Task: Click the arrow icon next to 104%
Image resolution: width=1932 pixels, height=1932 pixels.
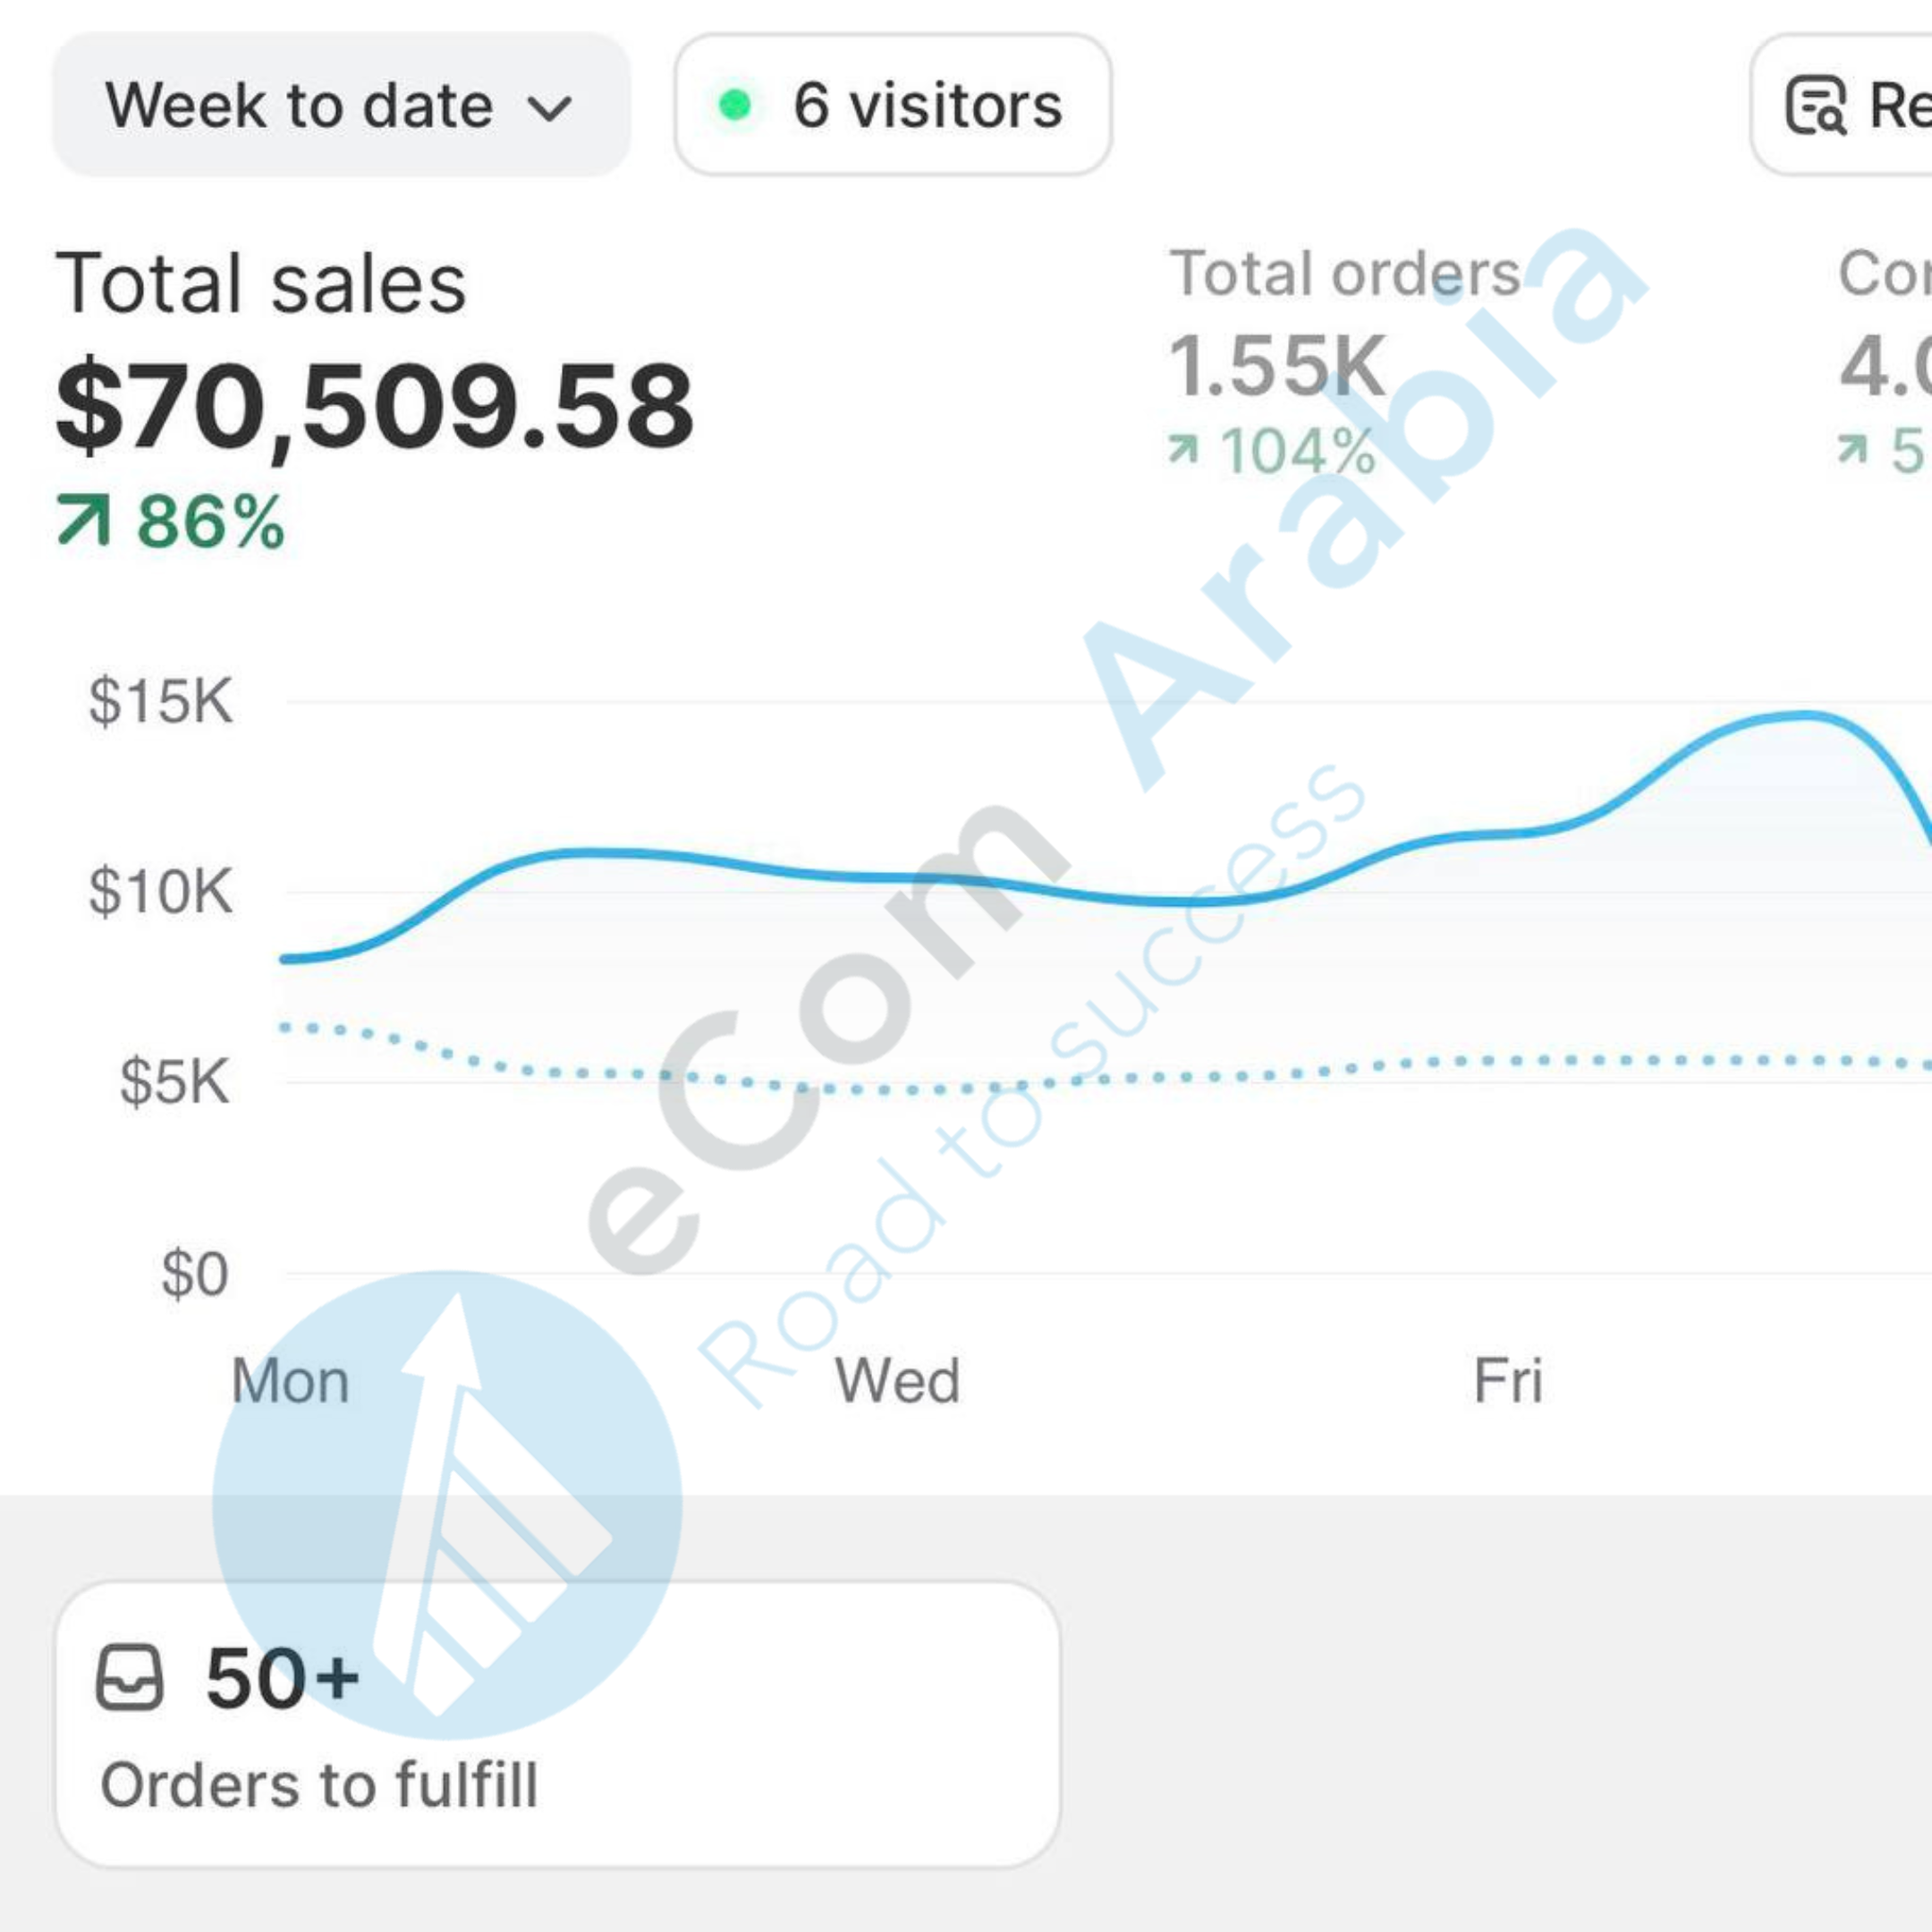Action: pos(1183,450)
